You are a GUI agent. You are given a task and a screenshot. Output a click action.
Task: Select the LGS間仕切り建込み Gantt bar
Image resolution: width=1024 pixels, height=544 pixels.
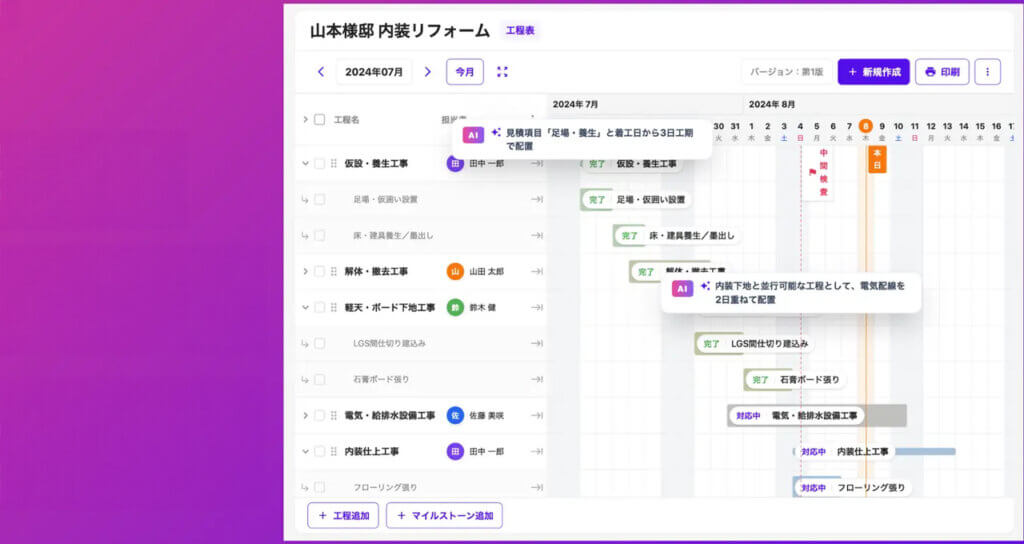(754, 343)
